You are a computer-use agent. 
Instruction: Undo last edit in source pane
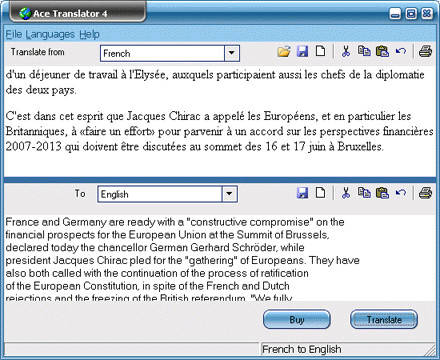click(401, 51)
